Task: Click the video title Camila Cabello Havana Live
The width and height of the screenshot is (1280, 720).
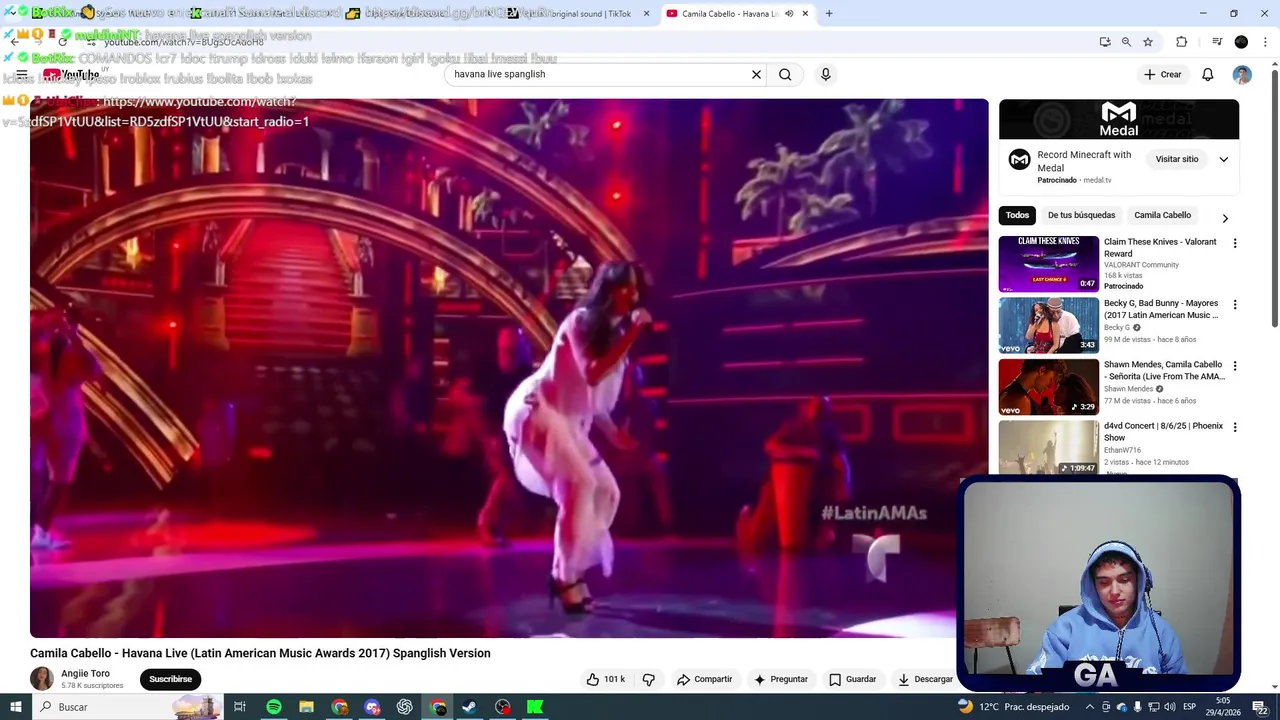Action: click(x=260, y=653)
